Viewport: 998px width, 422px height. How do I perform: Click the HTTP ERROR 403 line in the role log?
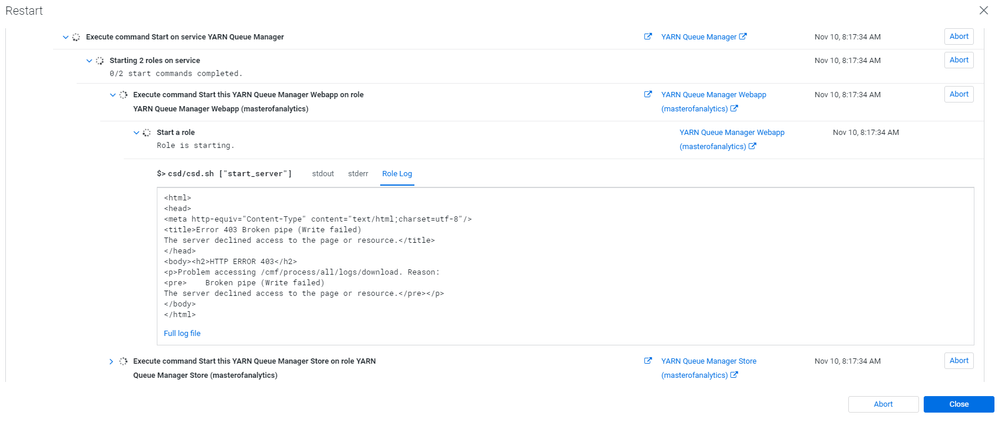pos(230,261)
